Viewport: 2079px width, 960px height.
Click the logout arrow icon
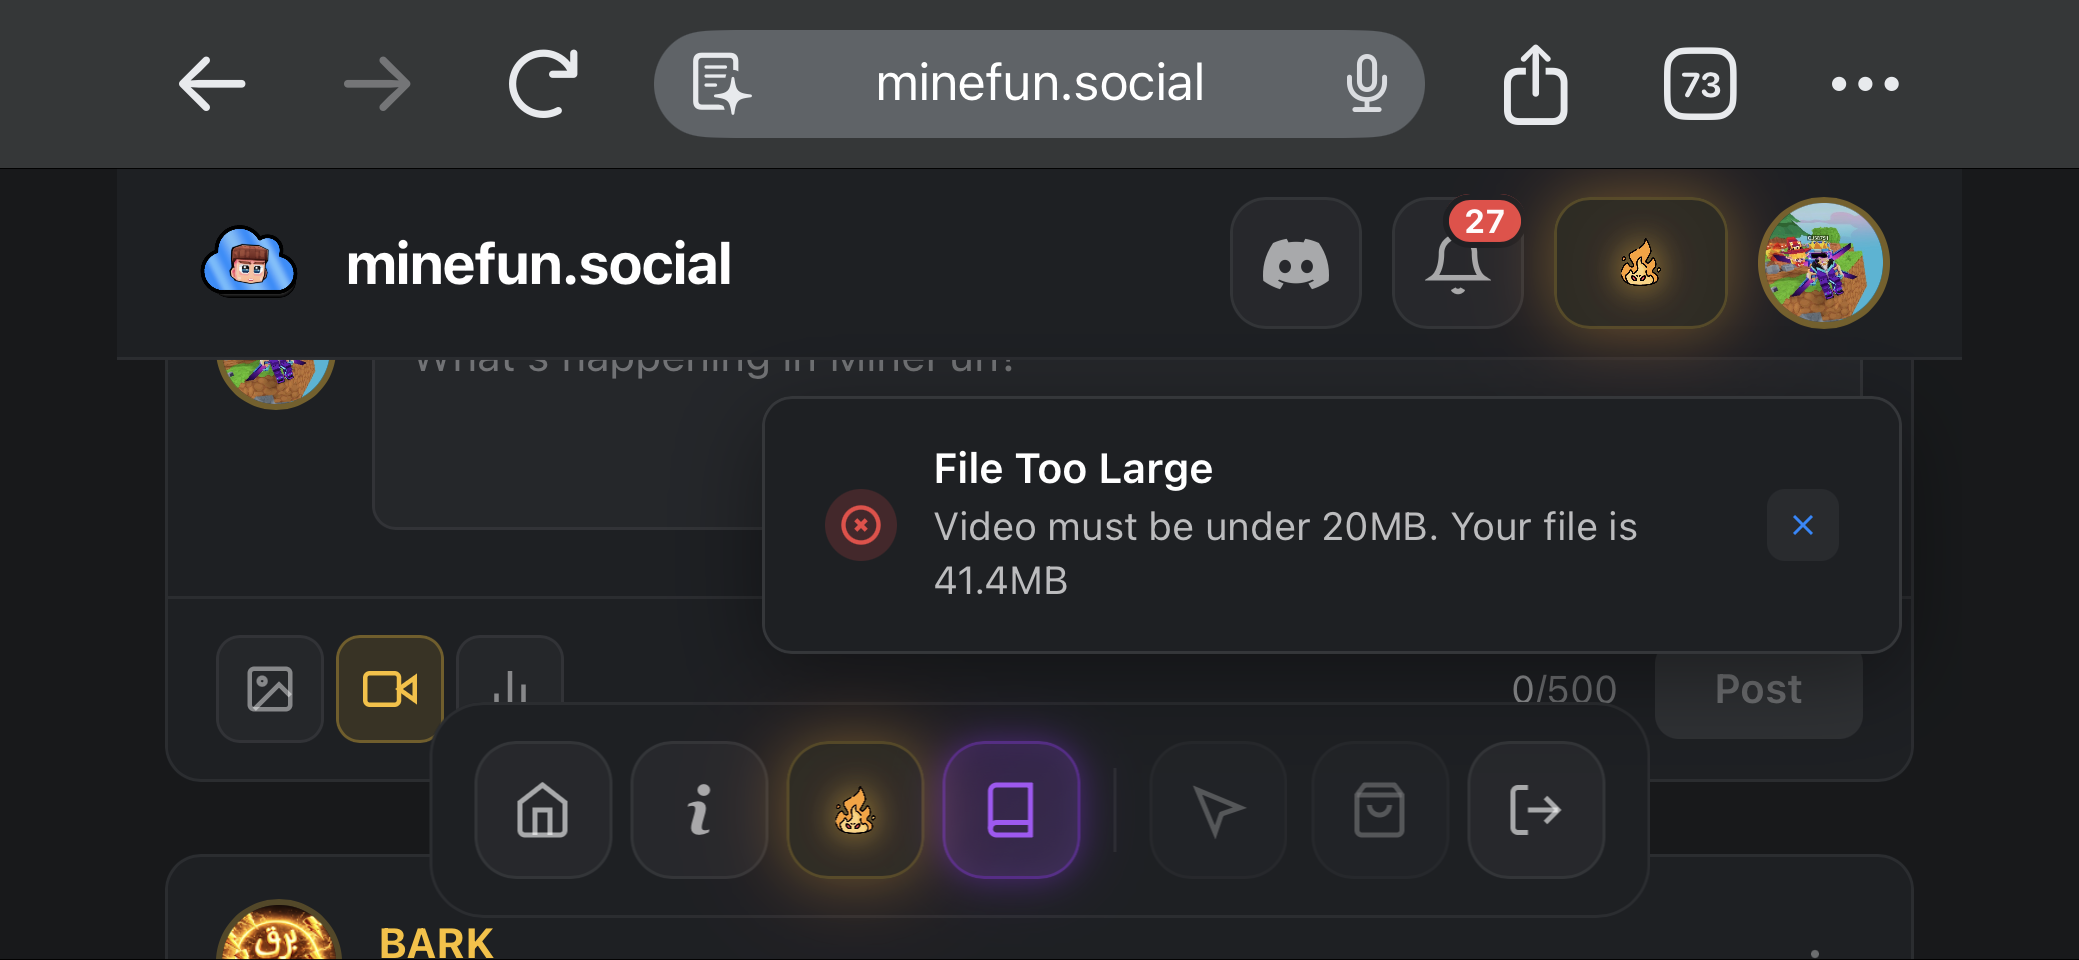coord(1535,810)
